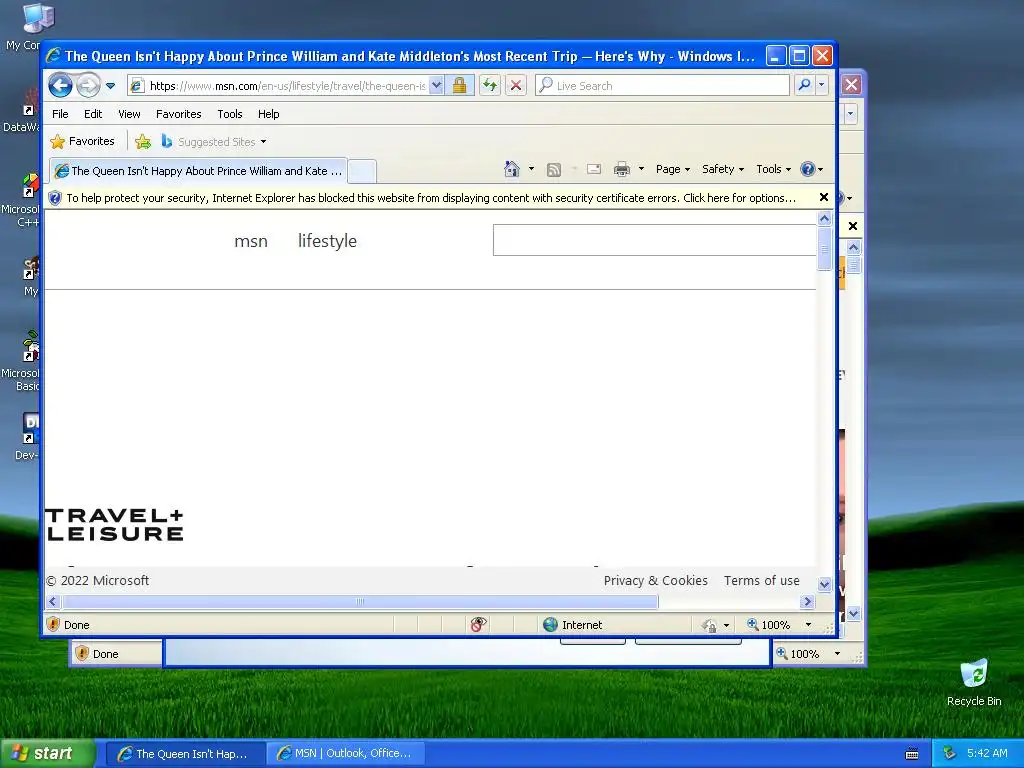Open the Favorites center star button

point(83,141)
